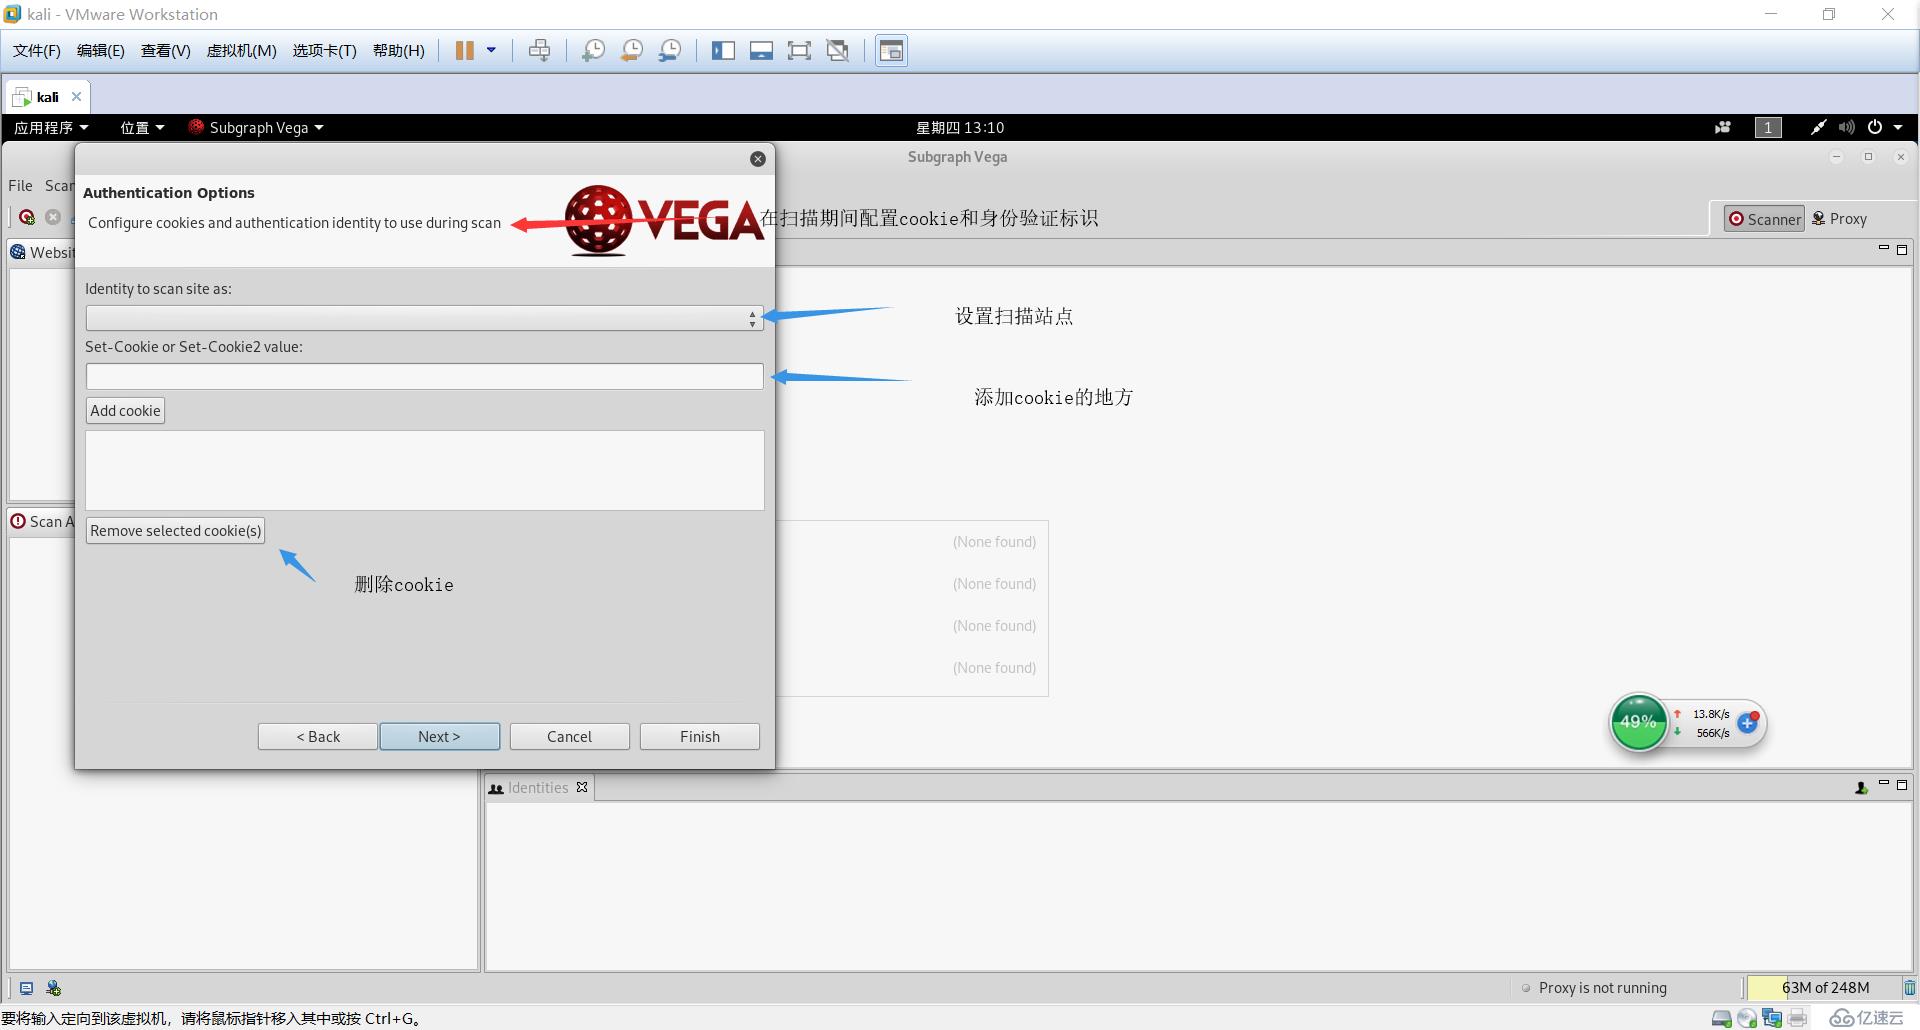Expand the 应用程序 applications menu
Screen dimensions: 1920x1030
point(51,128)
